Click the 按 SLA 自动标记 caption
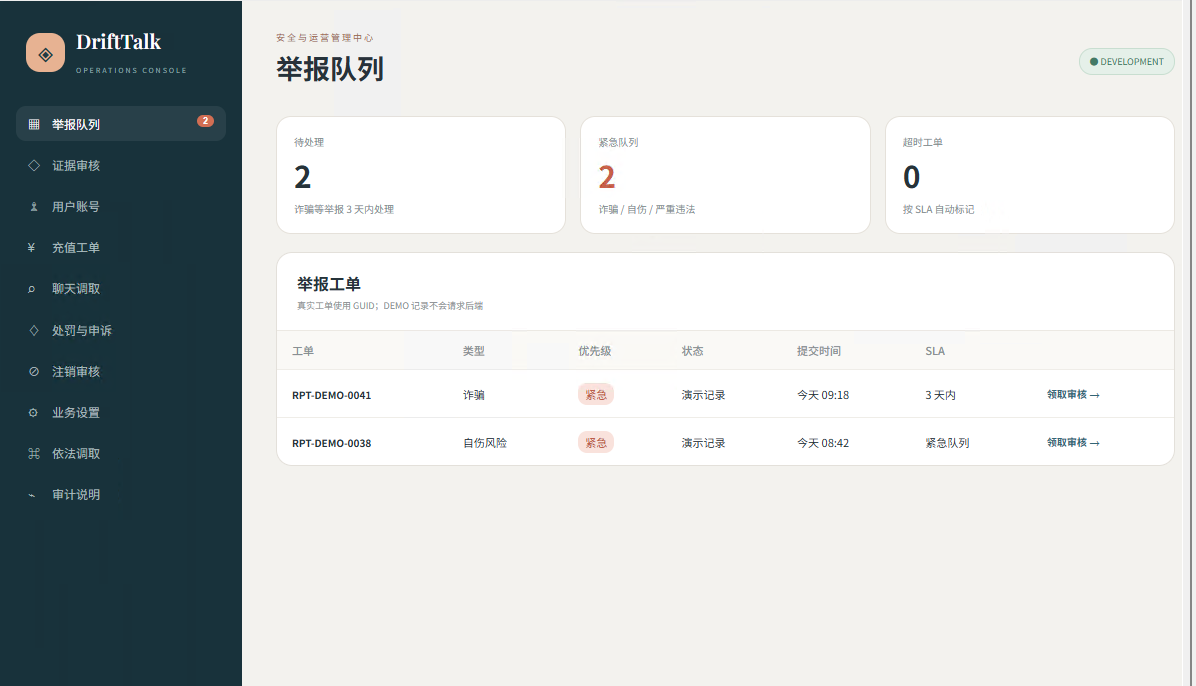 point(939,209)
